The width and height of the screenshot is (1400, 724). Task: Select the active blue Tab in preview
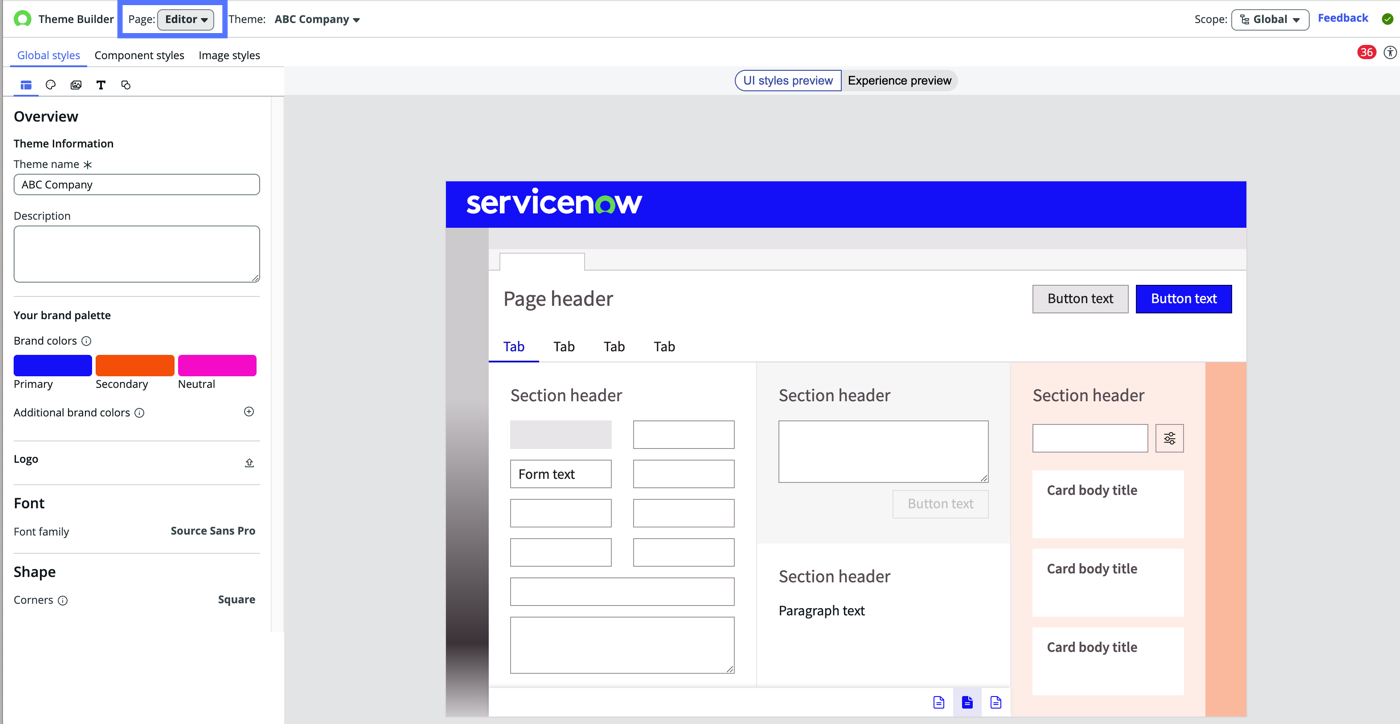[x=514, y=347]
